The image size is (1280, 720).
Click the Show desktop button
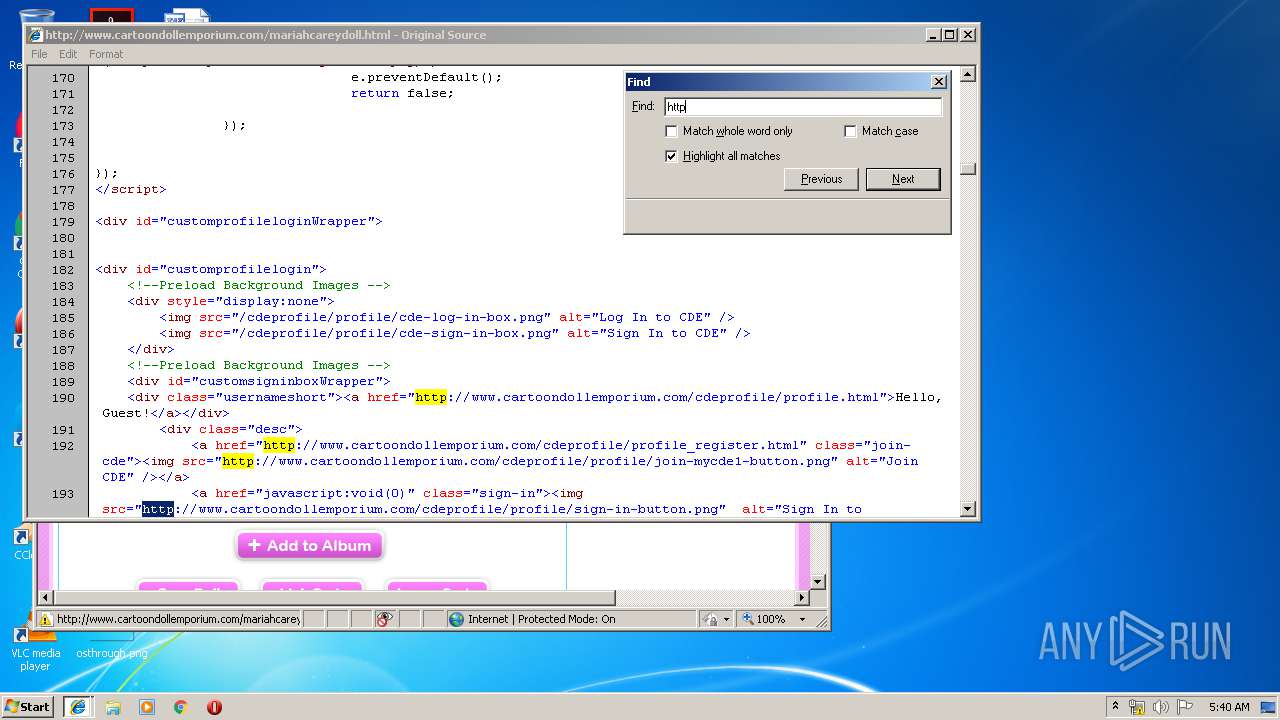click(1270, 707)
